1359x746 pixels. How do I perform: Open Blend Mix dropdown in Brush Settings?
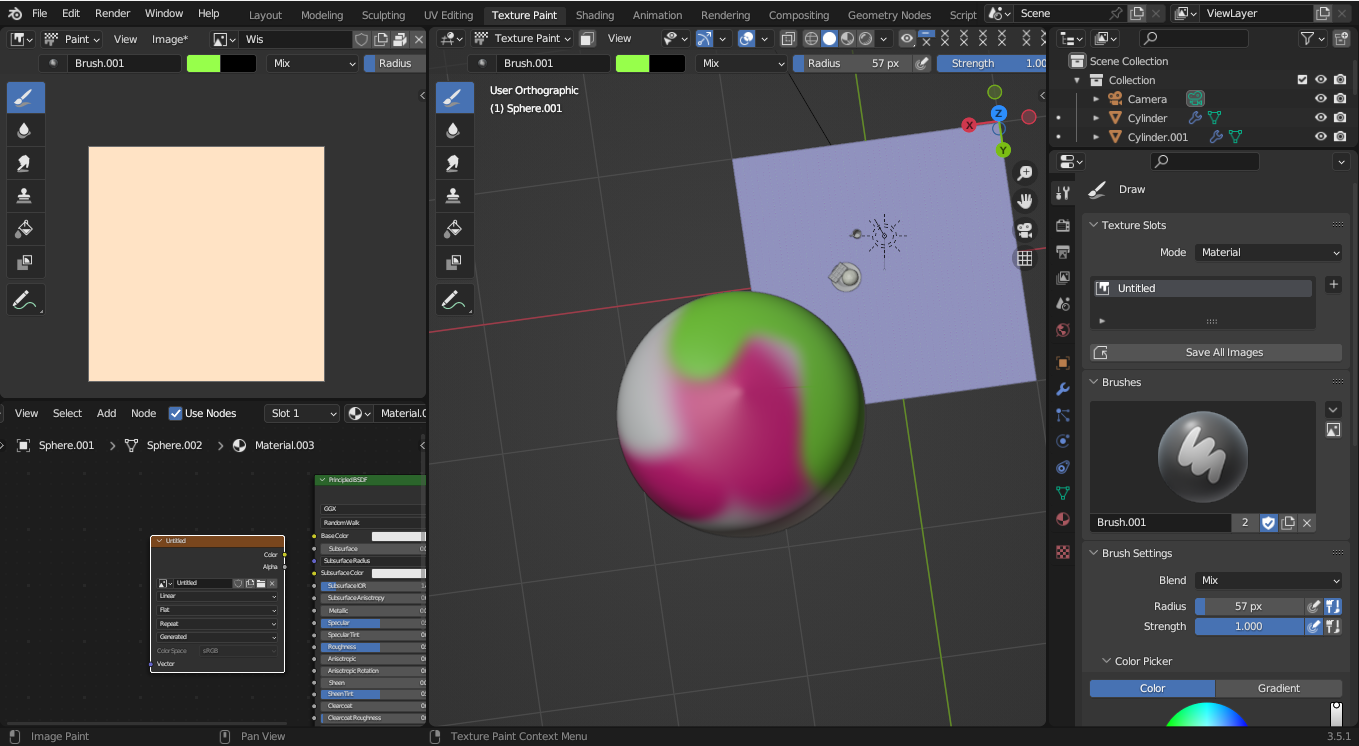[x=1268, y=580]
